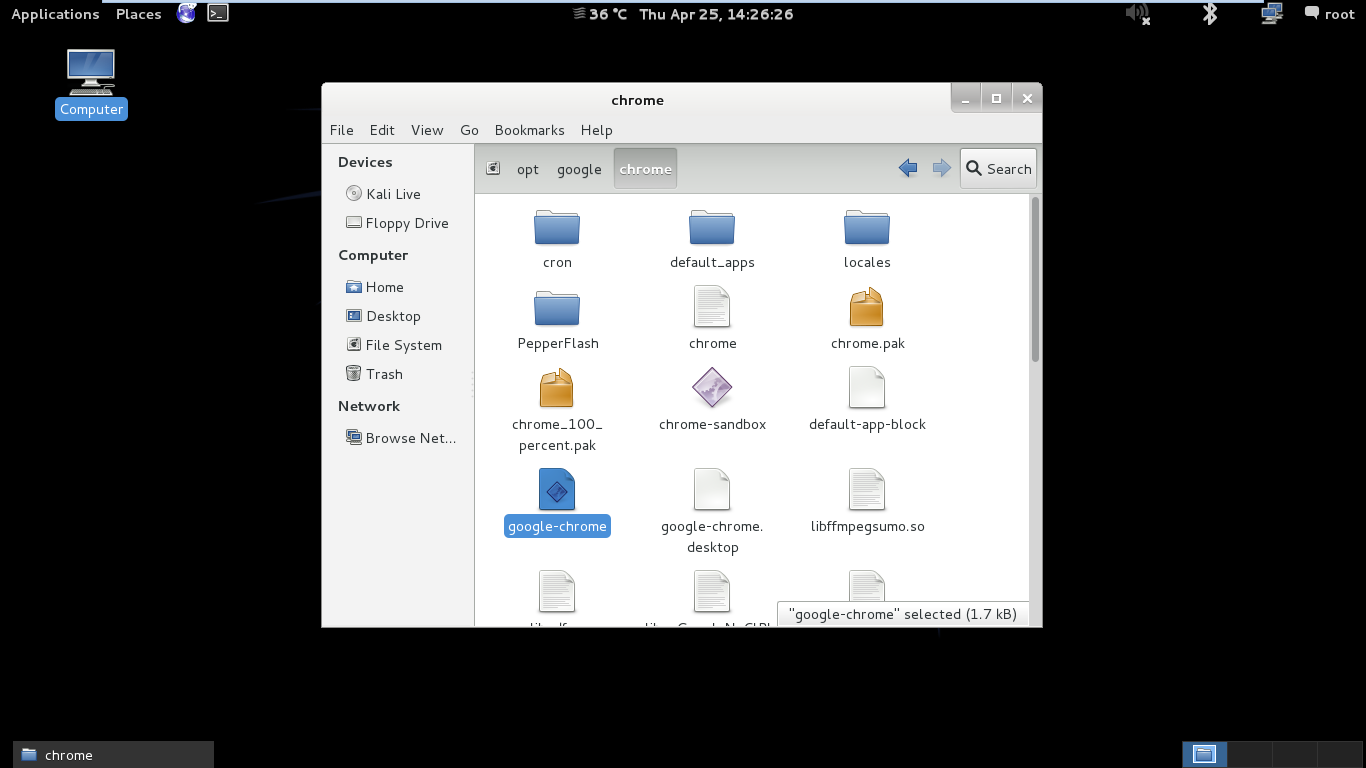The image size is (1366, 768).
Task: Click the root filesystem path icon
Action: pos(493,169)
